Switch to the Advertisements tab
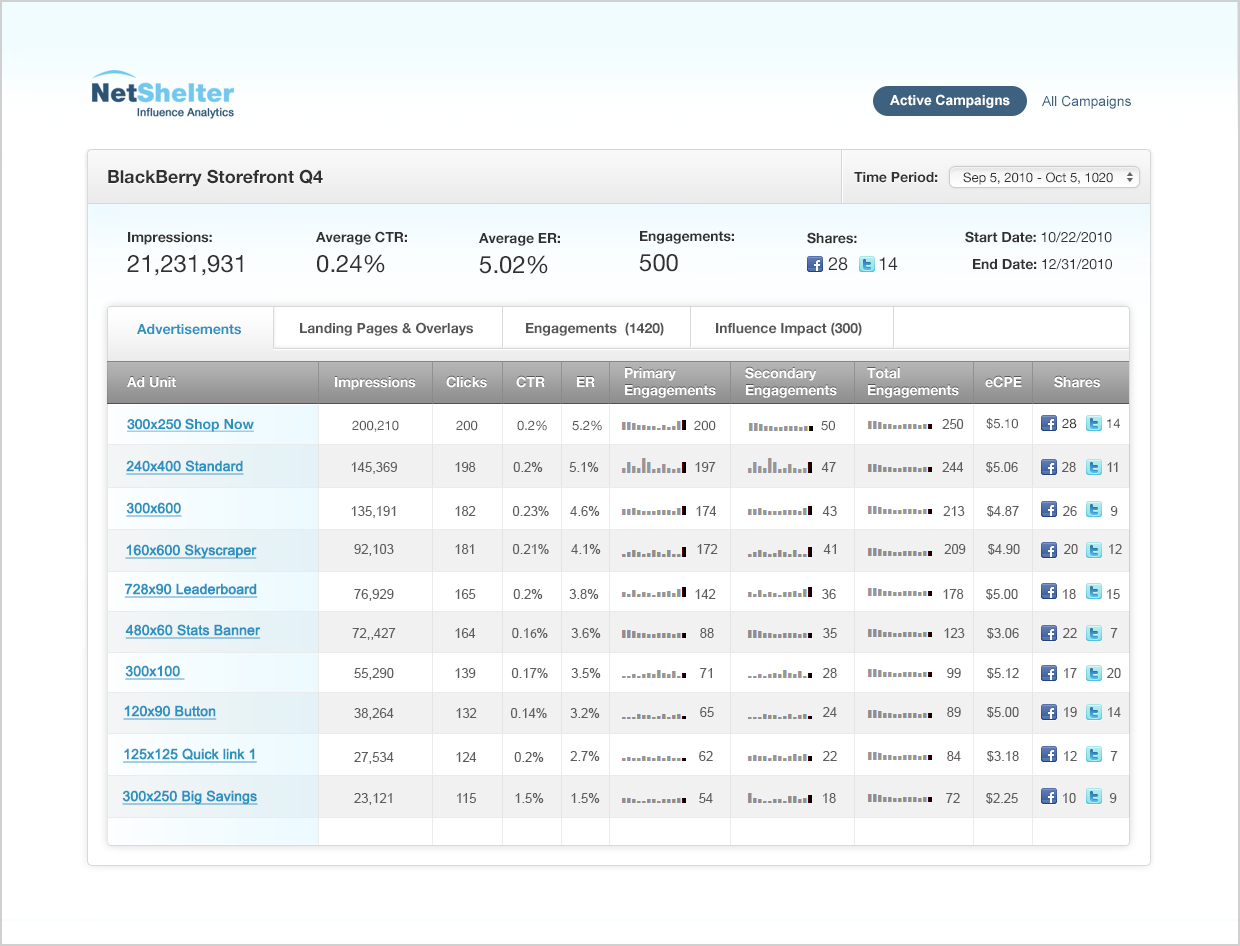 [189, 329]
